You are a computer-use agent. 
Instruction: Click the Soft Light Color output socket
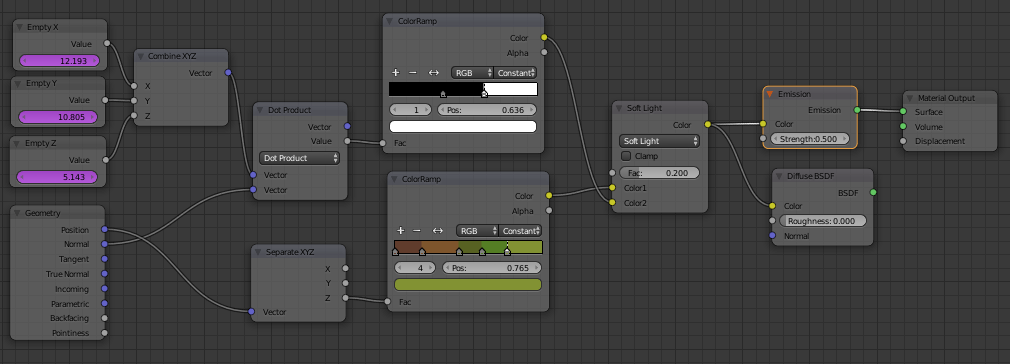[708, 124]
